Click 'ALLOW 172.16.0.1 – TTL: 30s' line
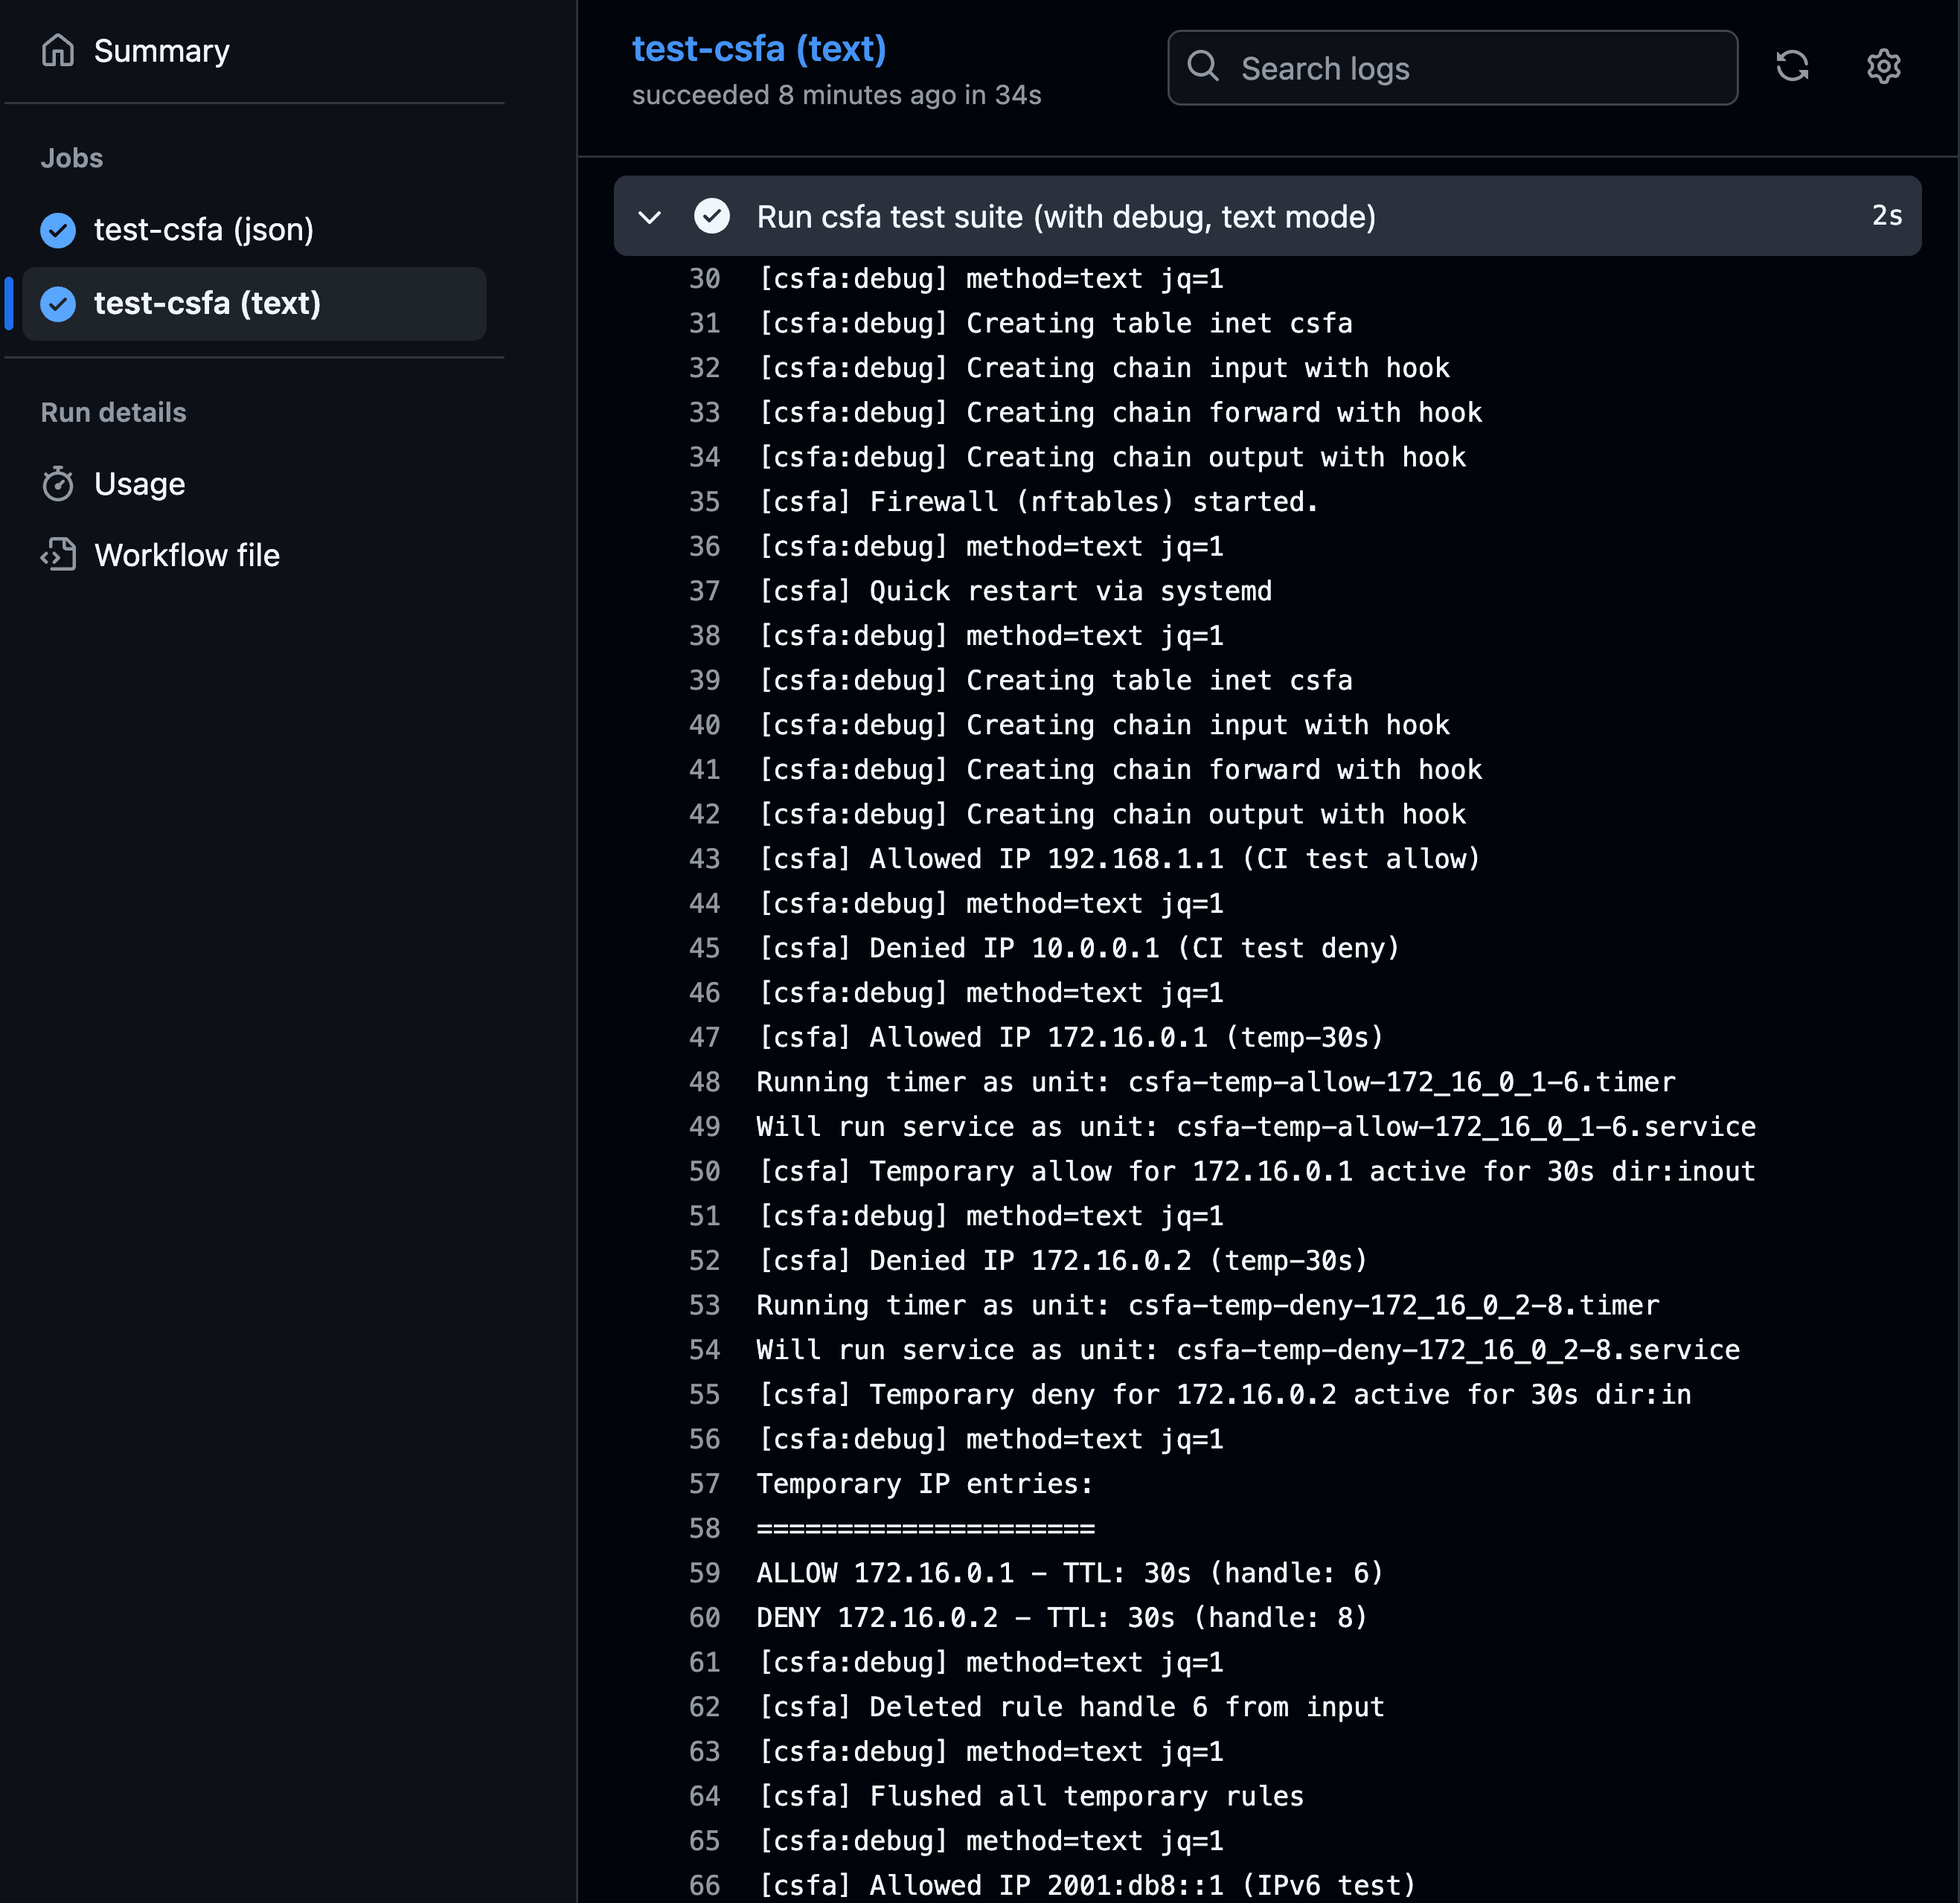 click(x=1070, y=1573)
